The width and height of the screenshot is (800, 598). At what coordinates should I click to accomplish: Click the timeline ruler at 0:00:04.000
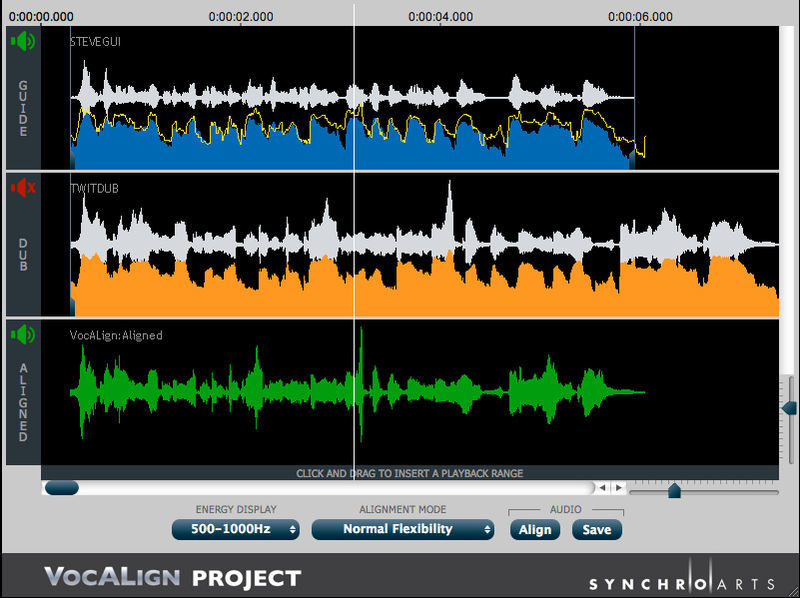click(440, 16)
